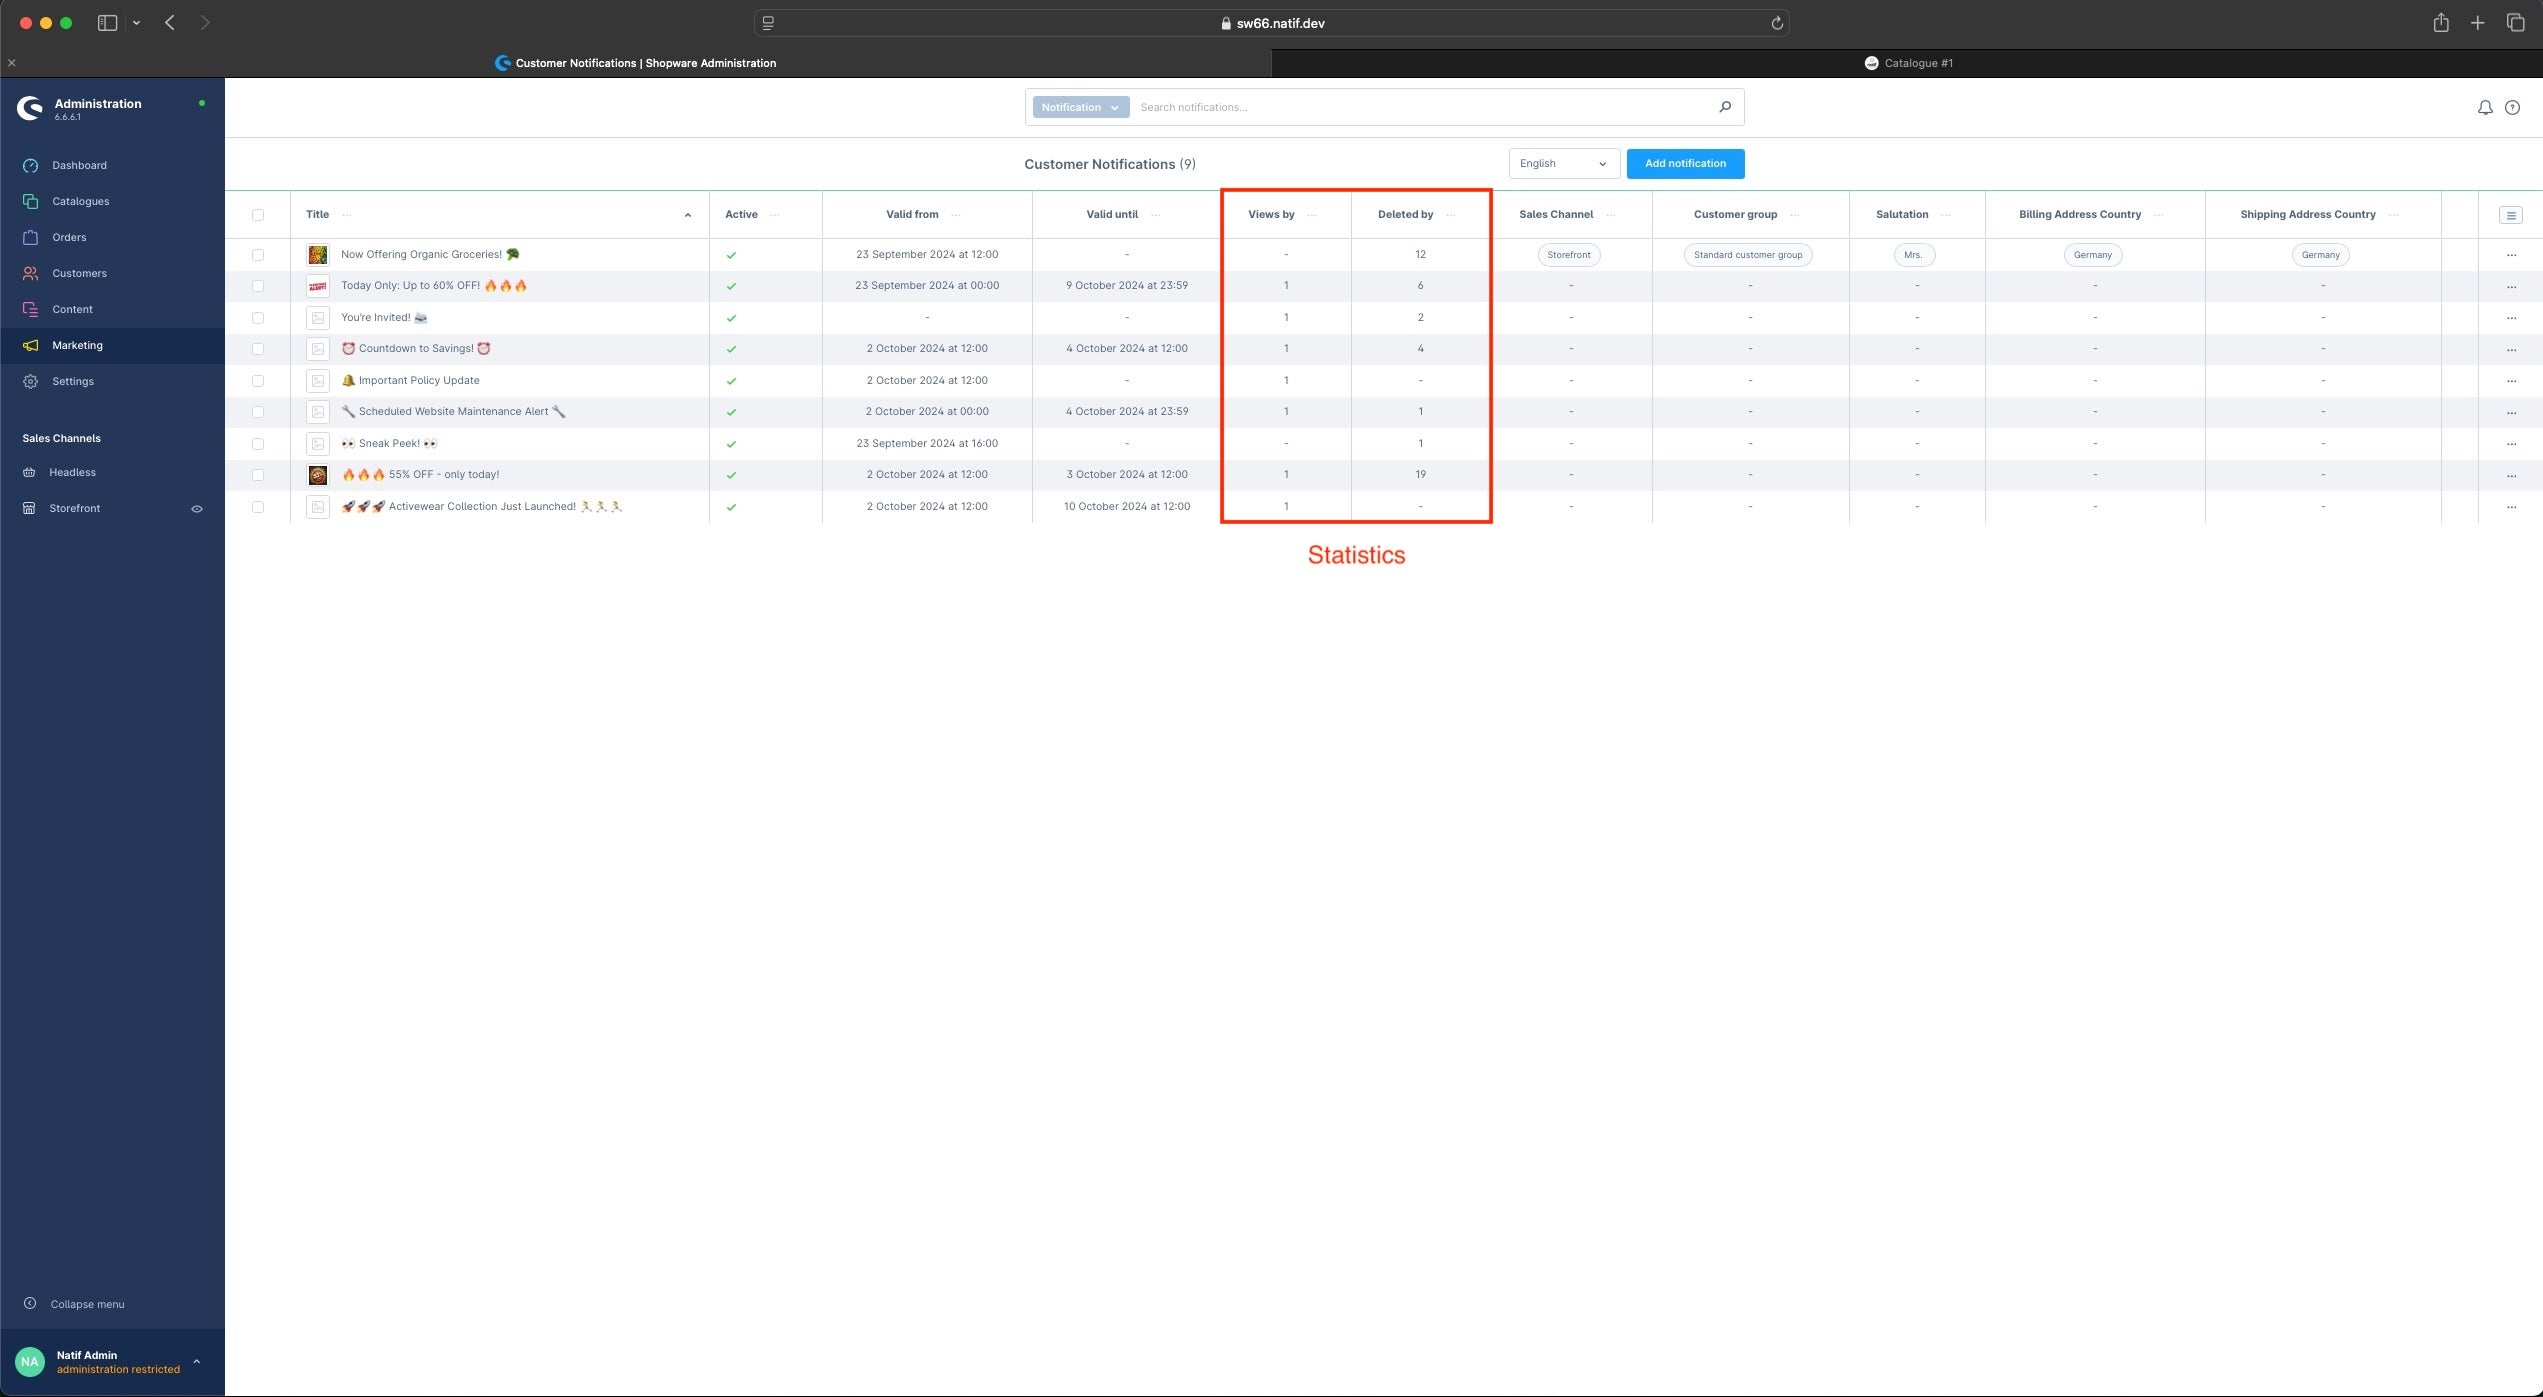Click the bell notification icon
This screenshot has height=1397, width=2543.
click(x=2485, y=107)
